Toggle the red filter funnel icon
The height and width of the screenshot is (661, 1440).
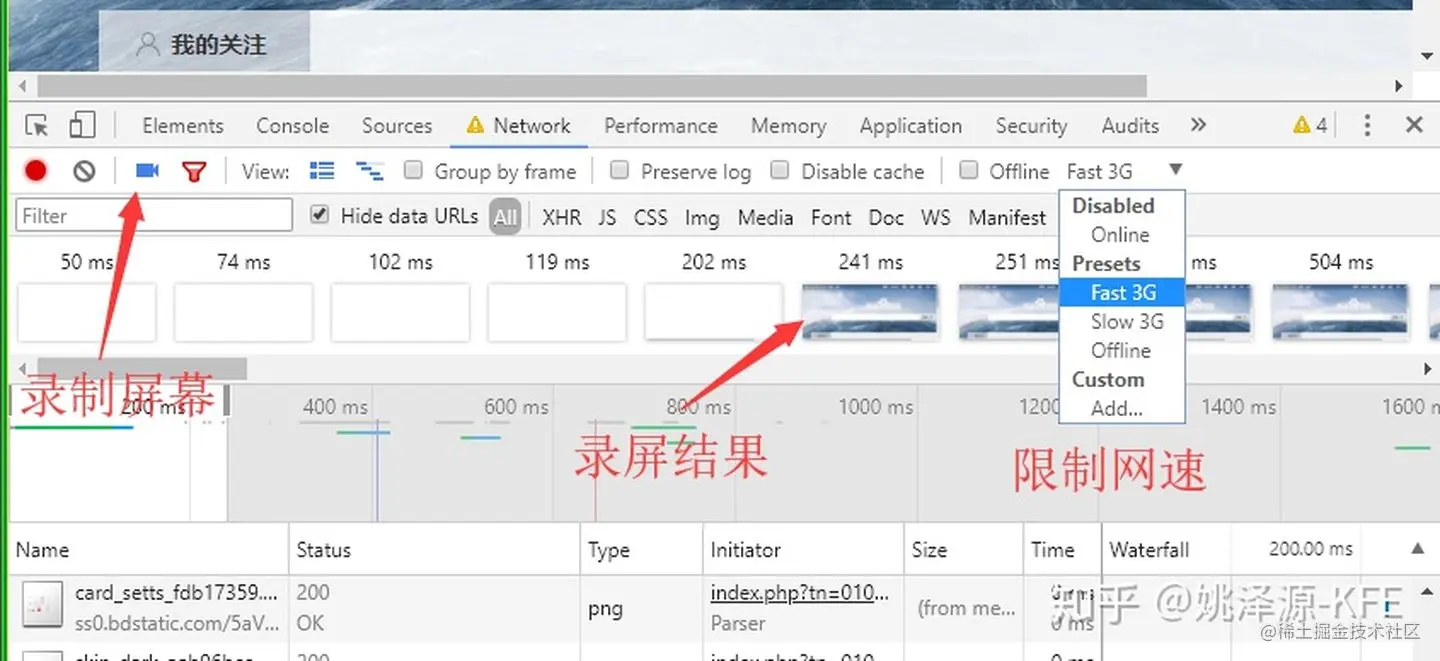coord(194,172)
